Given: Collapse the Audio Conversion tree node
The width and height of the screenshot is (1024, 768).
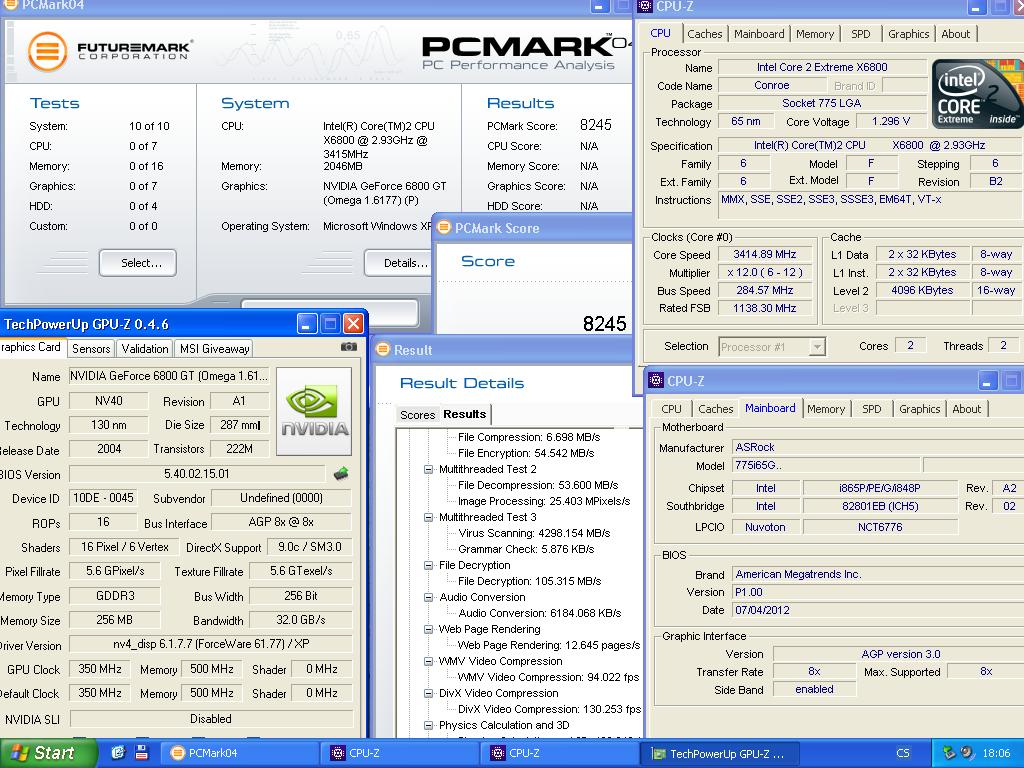Looking at the screenshot, I should (428, 597).
